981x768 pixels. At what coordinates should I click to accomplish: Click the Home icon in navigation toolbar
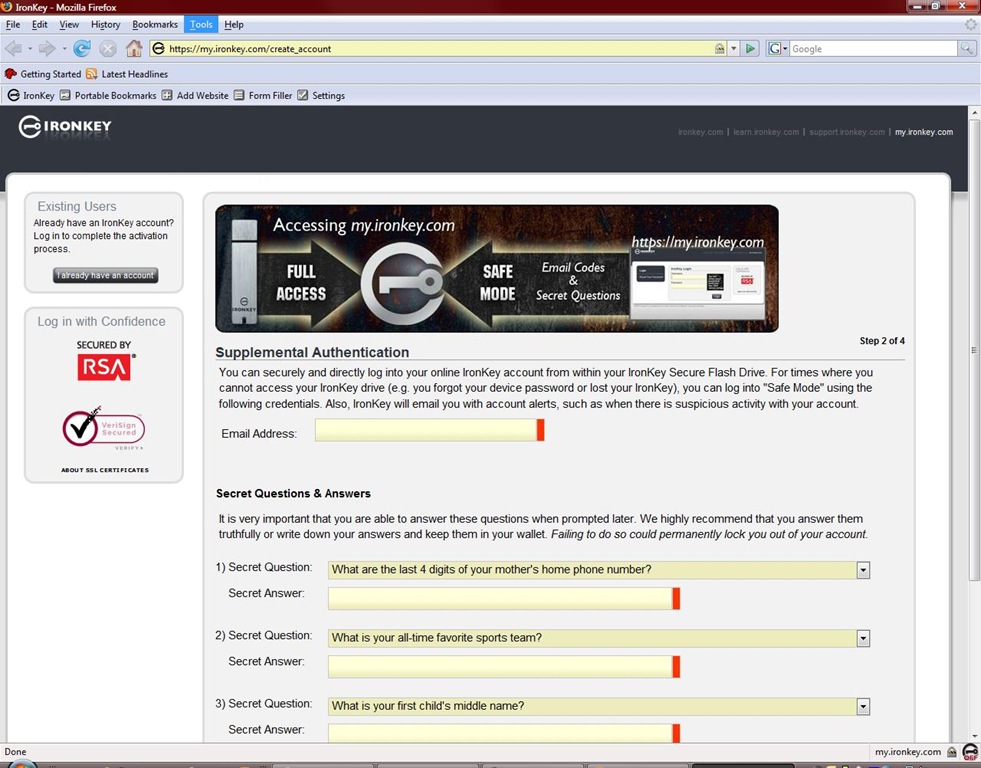click(x=134, y=48)
